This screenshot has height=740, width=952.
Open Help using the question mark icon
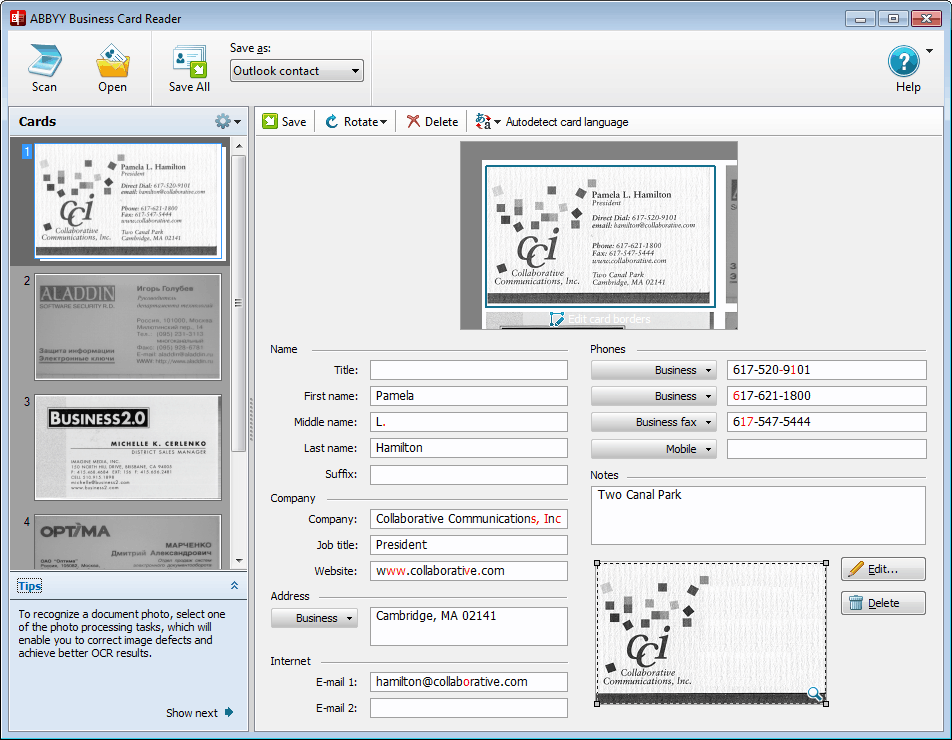coord(904,62)
